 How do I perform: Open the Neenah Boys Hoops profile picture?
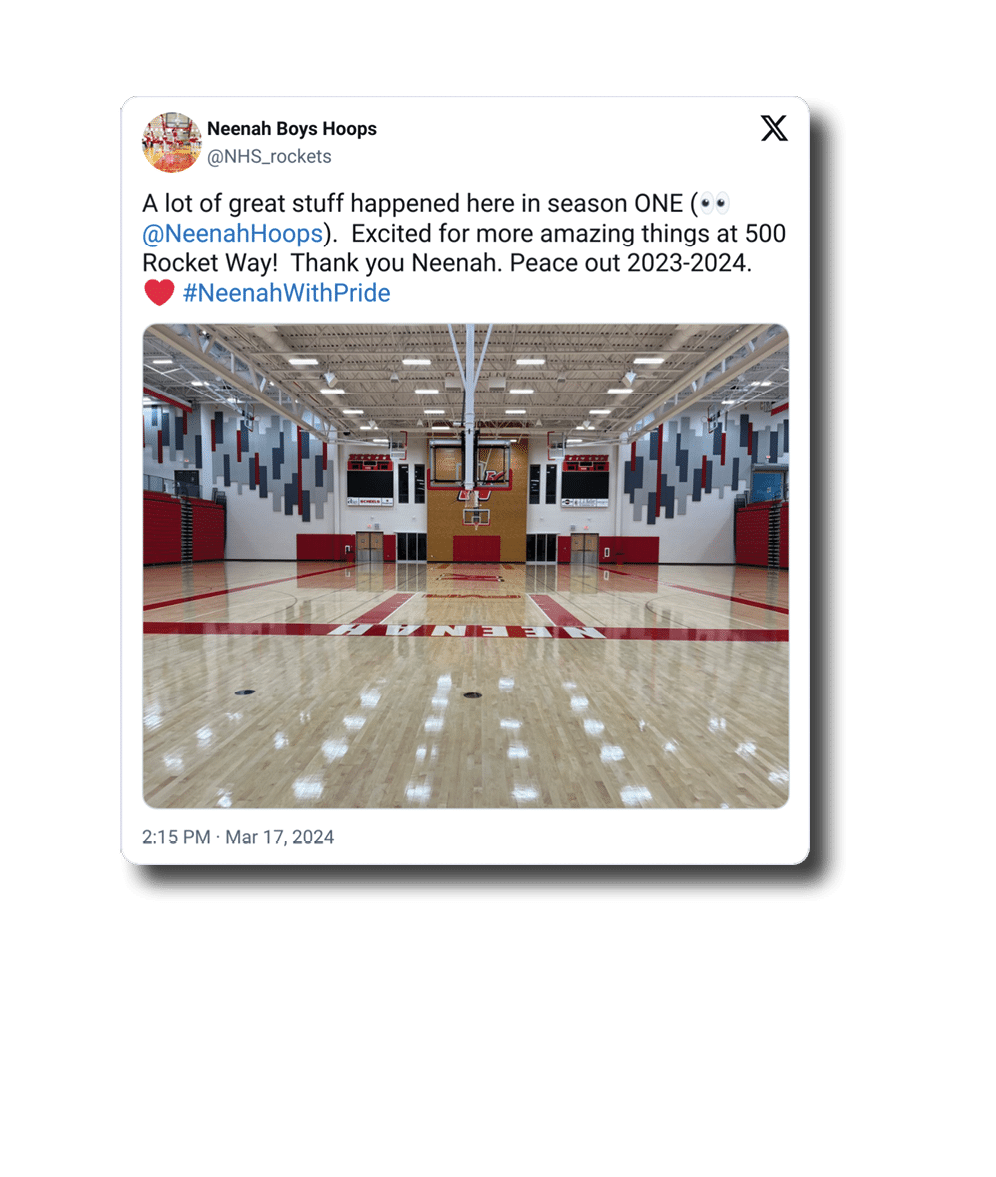coord(172,142)
